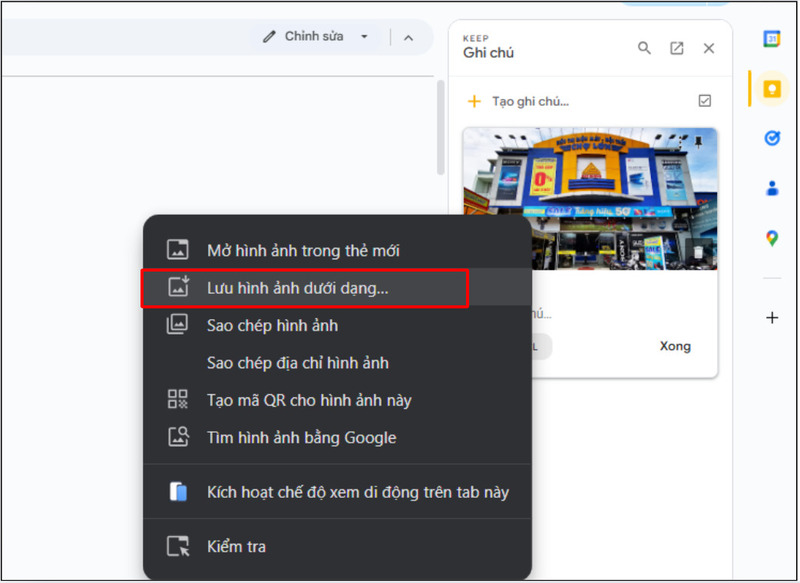Select the highlighted Keep icon in sidebar
This screenshot has width=800, height=583.
click(x=771, y=88)
